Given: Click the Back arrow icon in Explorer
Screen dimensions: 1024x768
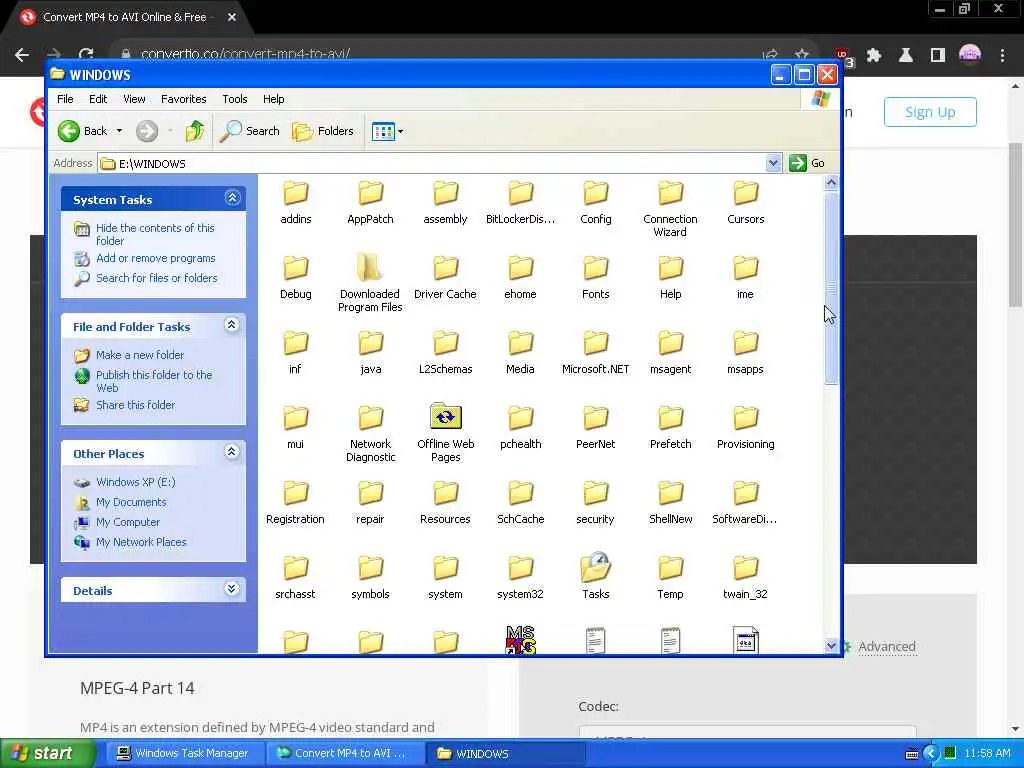Looking at the screenshot, I should click(69, 131).
